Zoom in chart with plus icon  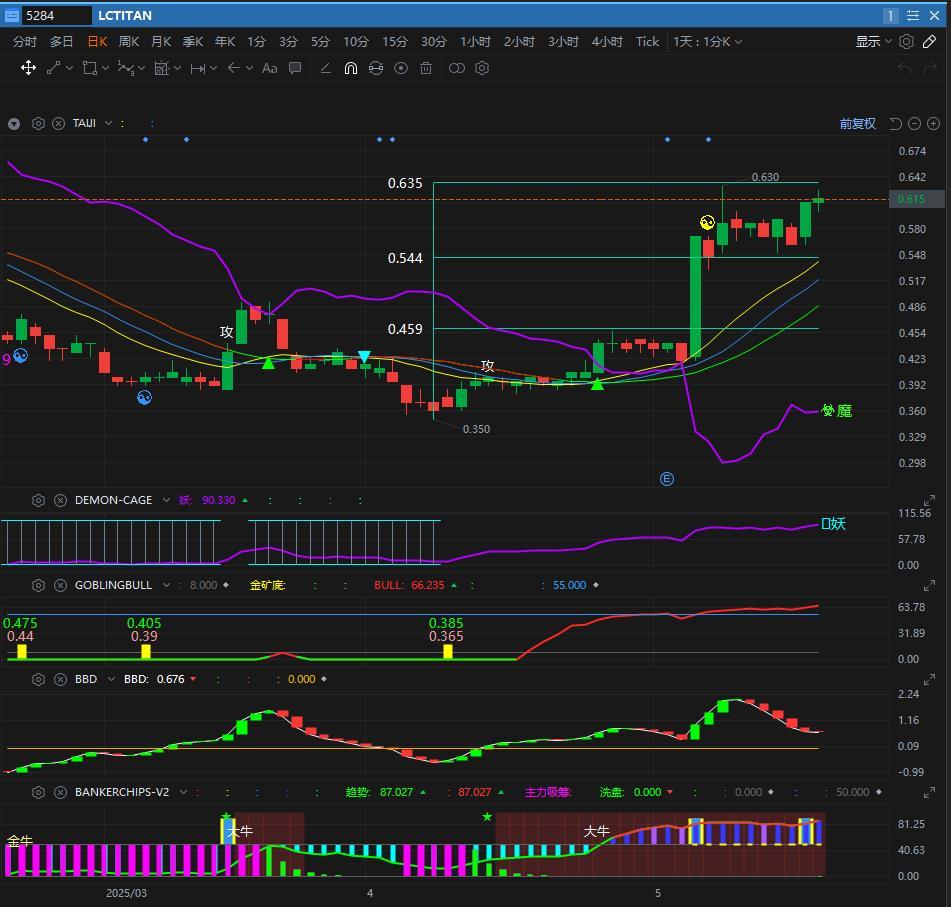click(934, 124)
